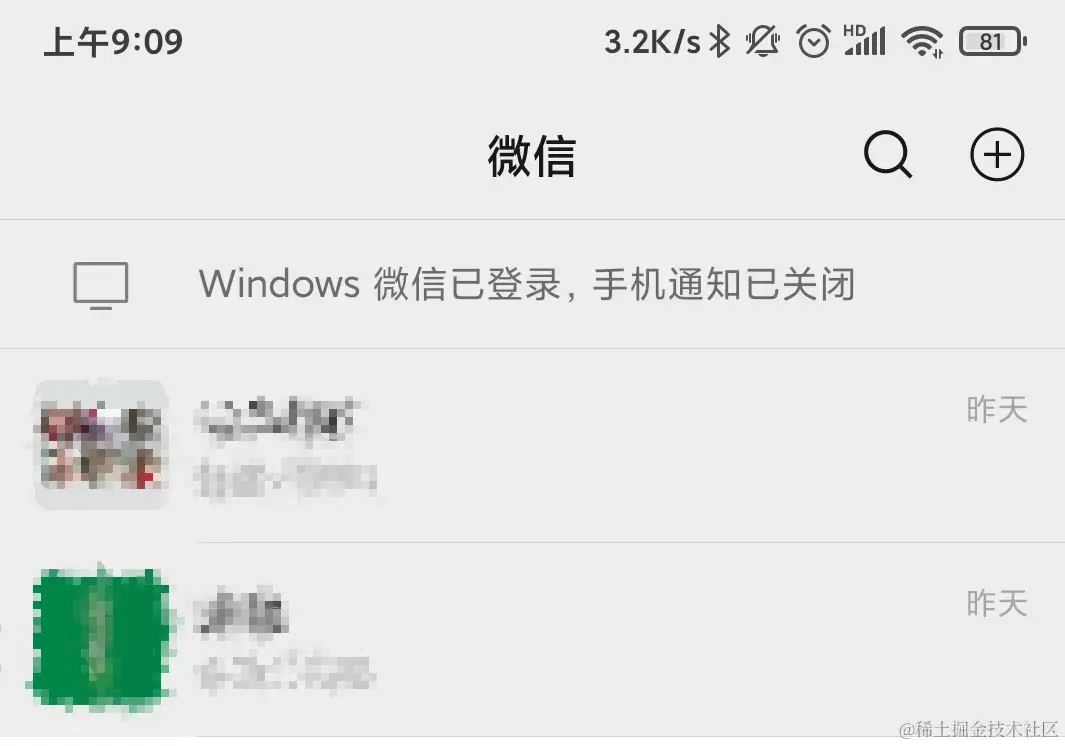
Task: Open the search magnifier icon
Action: (888, 155)
